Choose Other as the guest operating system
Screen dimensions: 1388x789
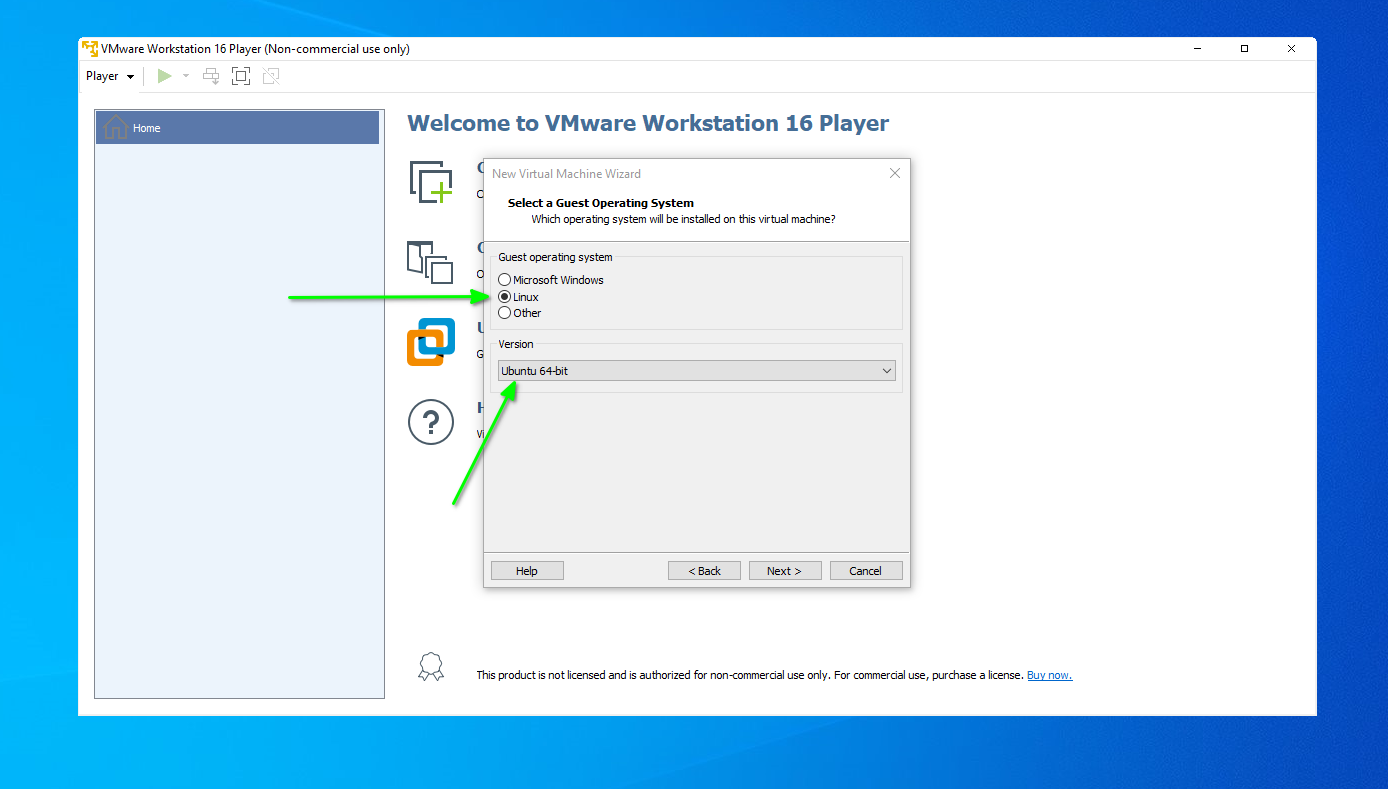504,312
